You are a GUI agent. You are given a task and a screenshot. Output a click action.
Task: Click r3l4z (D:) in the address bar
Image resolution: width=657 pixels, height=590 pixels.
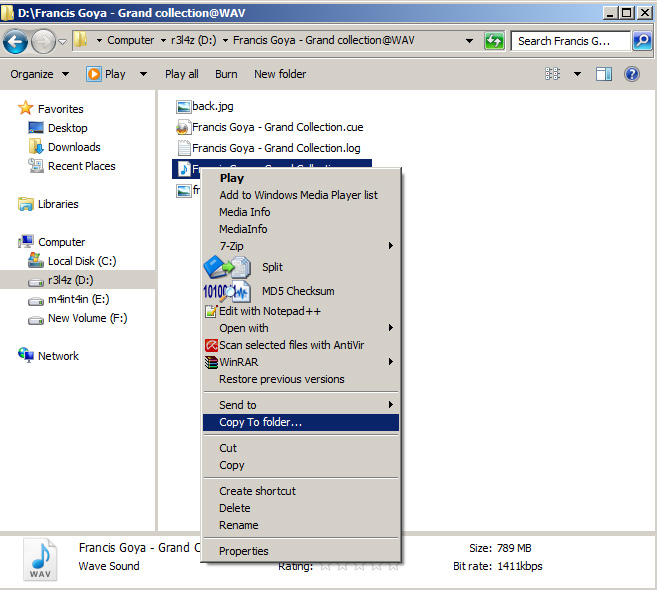(194, 40)
